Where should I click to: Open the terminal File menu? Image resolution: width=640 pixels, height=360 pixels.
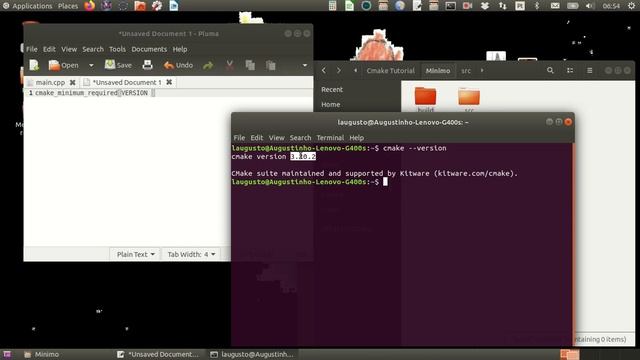click(x=239, y=138)
